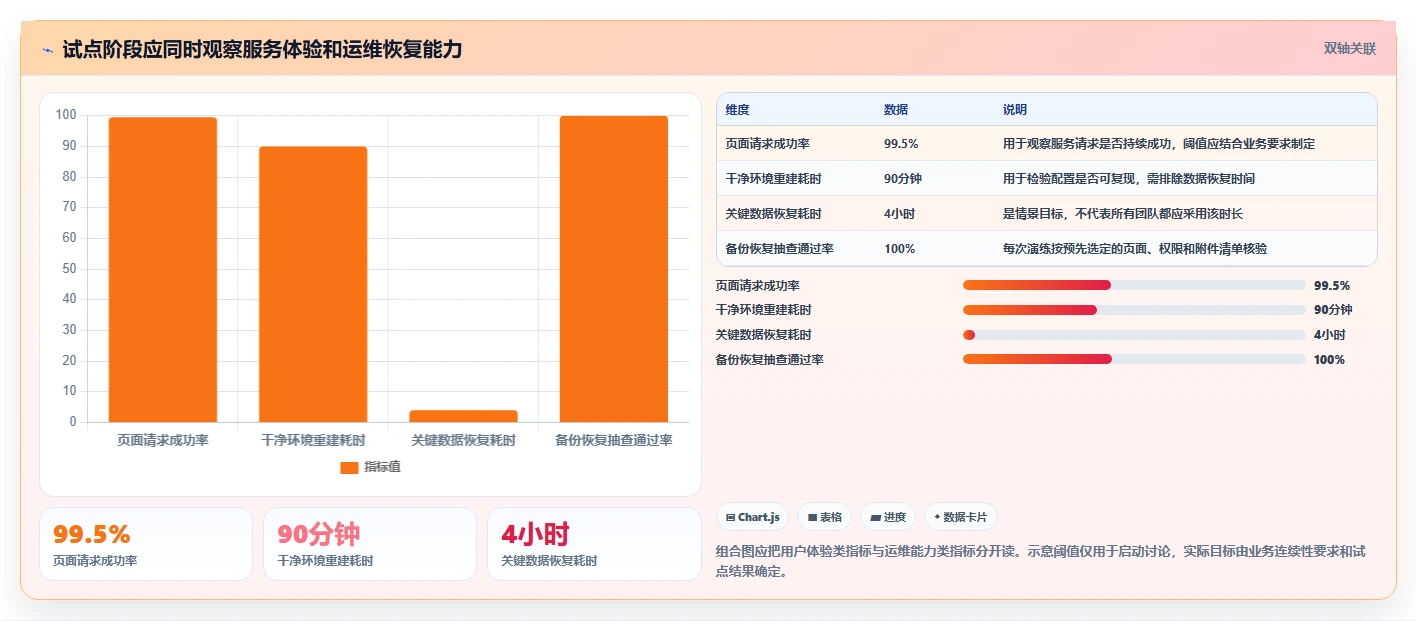Open the 4小时 关键数据恢复耗时 data card
The image size is (1417, 621).
(x=594, y=544)
